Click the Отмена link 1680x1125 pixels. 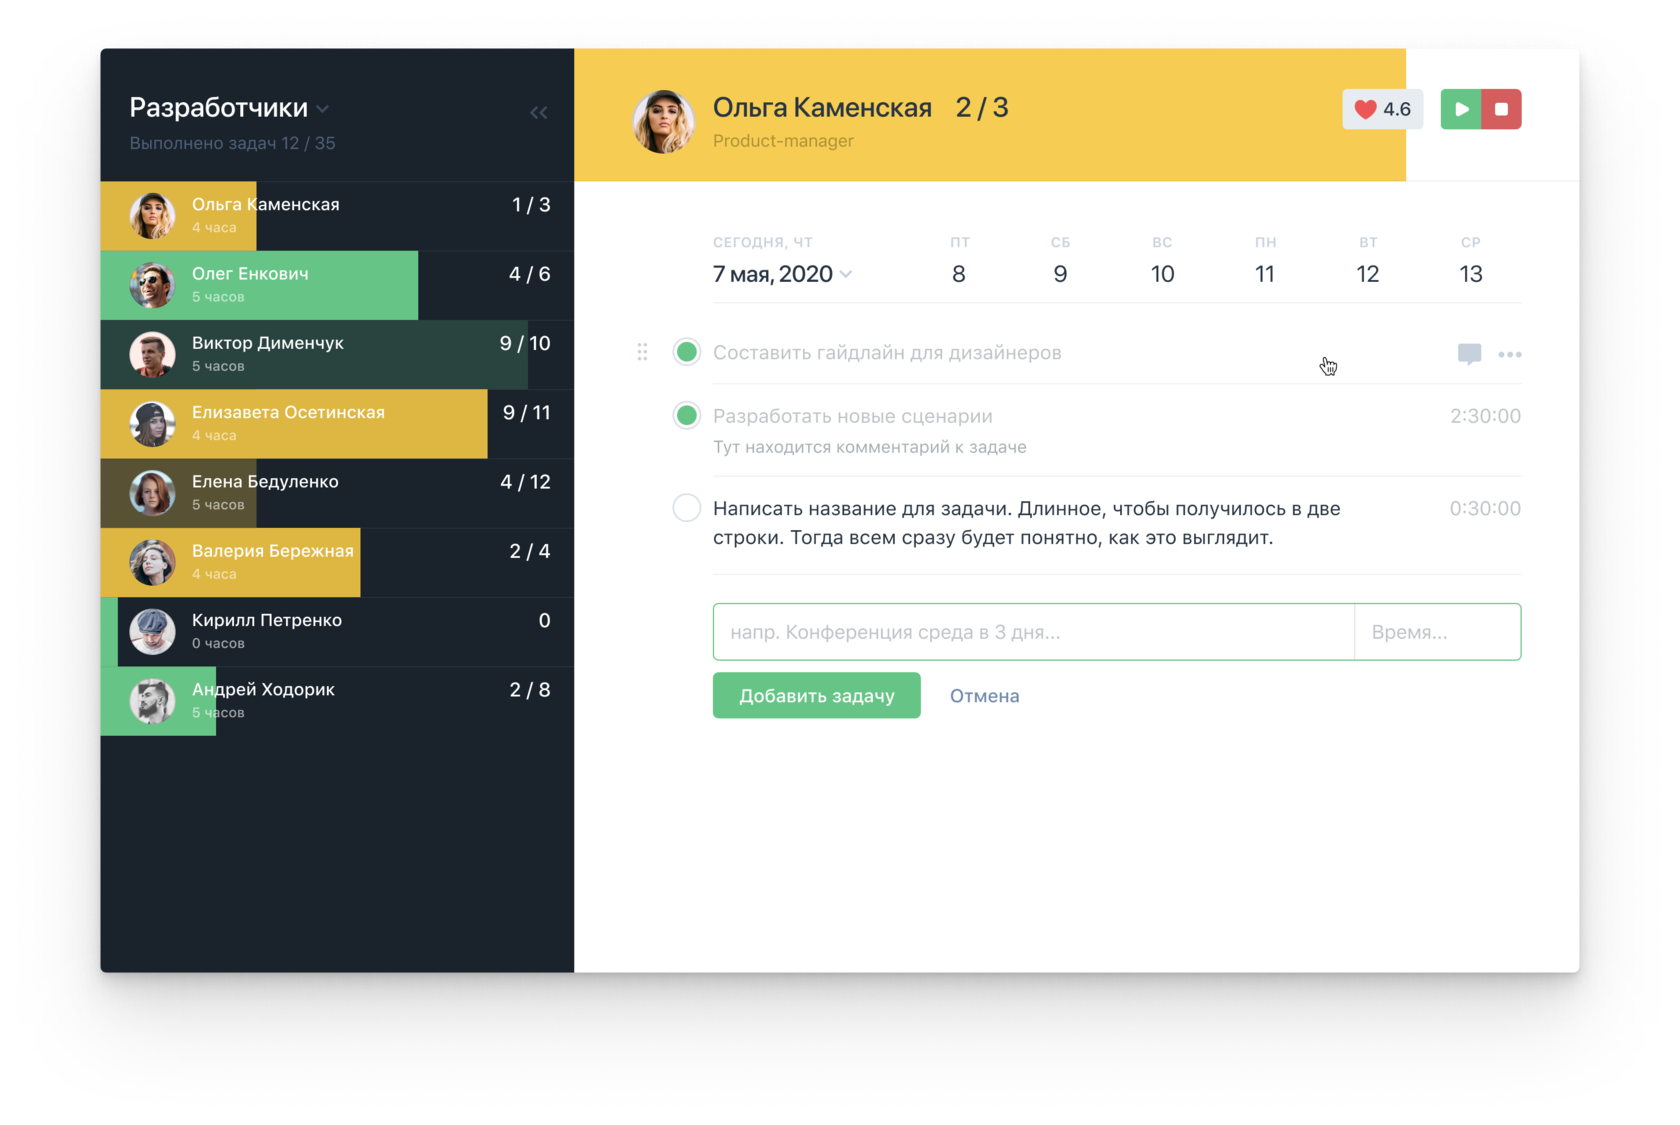click(984, 696)
